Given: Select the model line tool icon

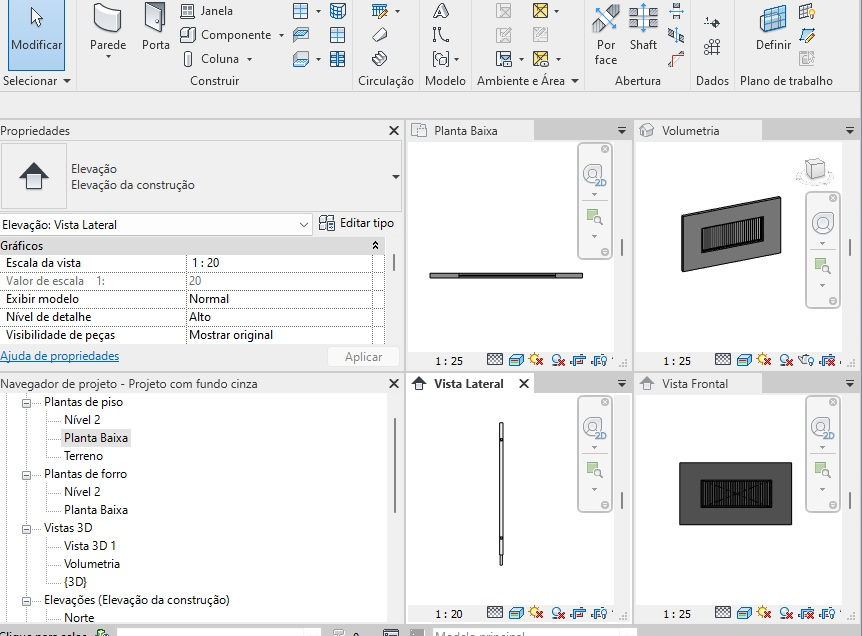Looking at the screenshot, I should (x=441, y=35).
